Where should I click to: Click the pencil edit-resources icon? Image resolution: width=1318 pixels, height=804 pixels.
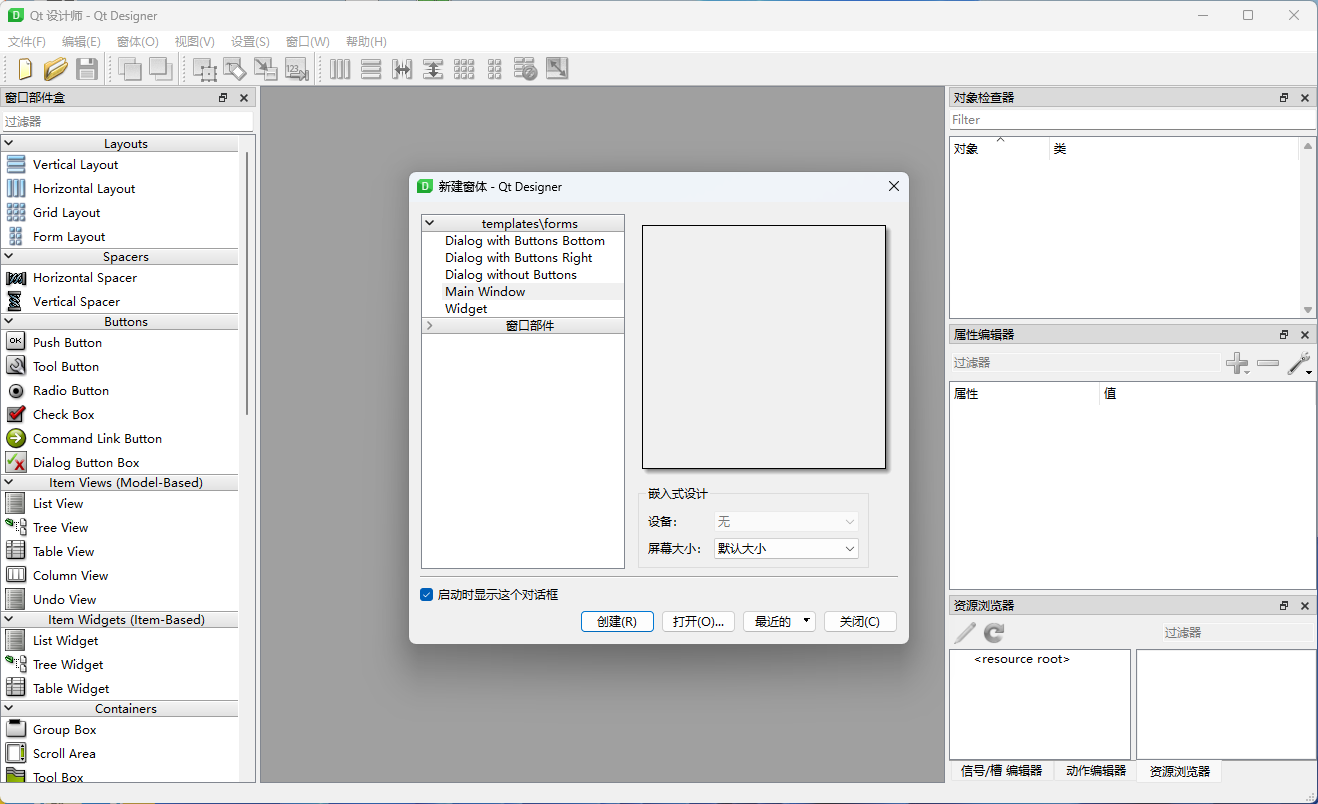click(x=965, y=632)
